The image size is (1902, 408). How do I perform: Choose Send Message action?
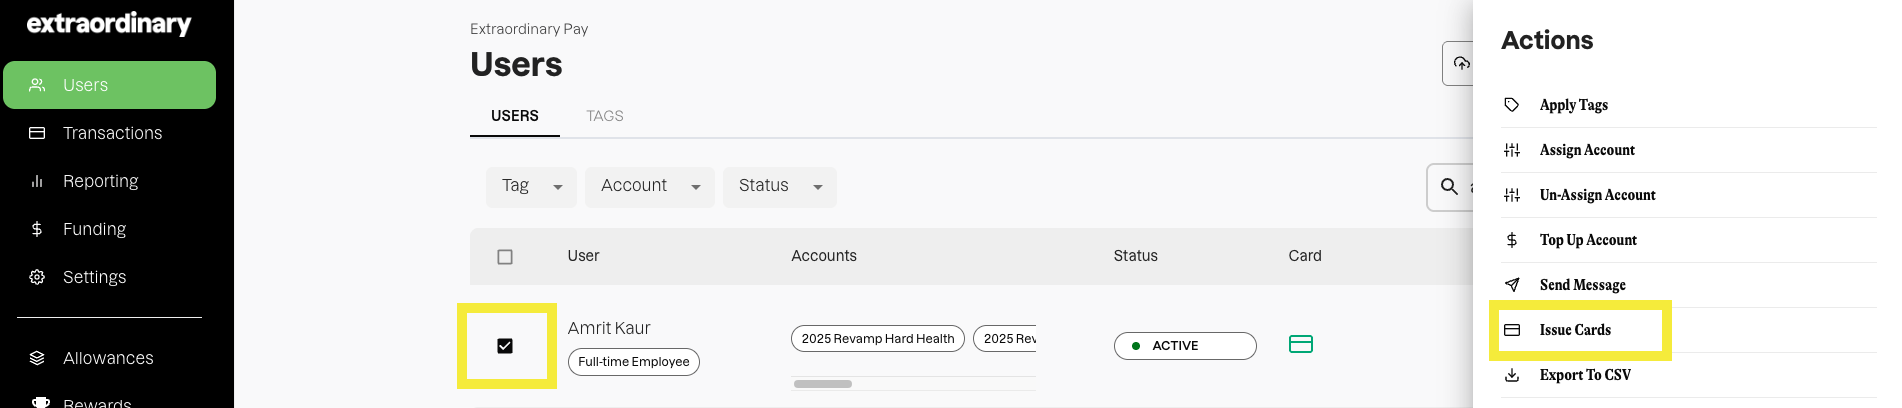tap(1582, 285)
